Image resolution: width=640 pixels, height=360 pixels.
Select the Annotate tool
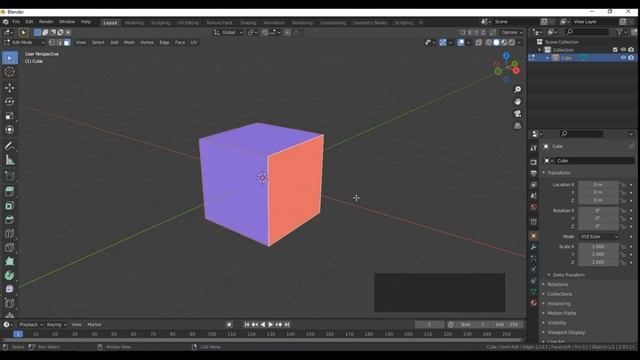[10, 146]
